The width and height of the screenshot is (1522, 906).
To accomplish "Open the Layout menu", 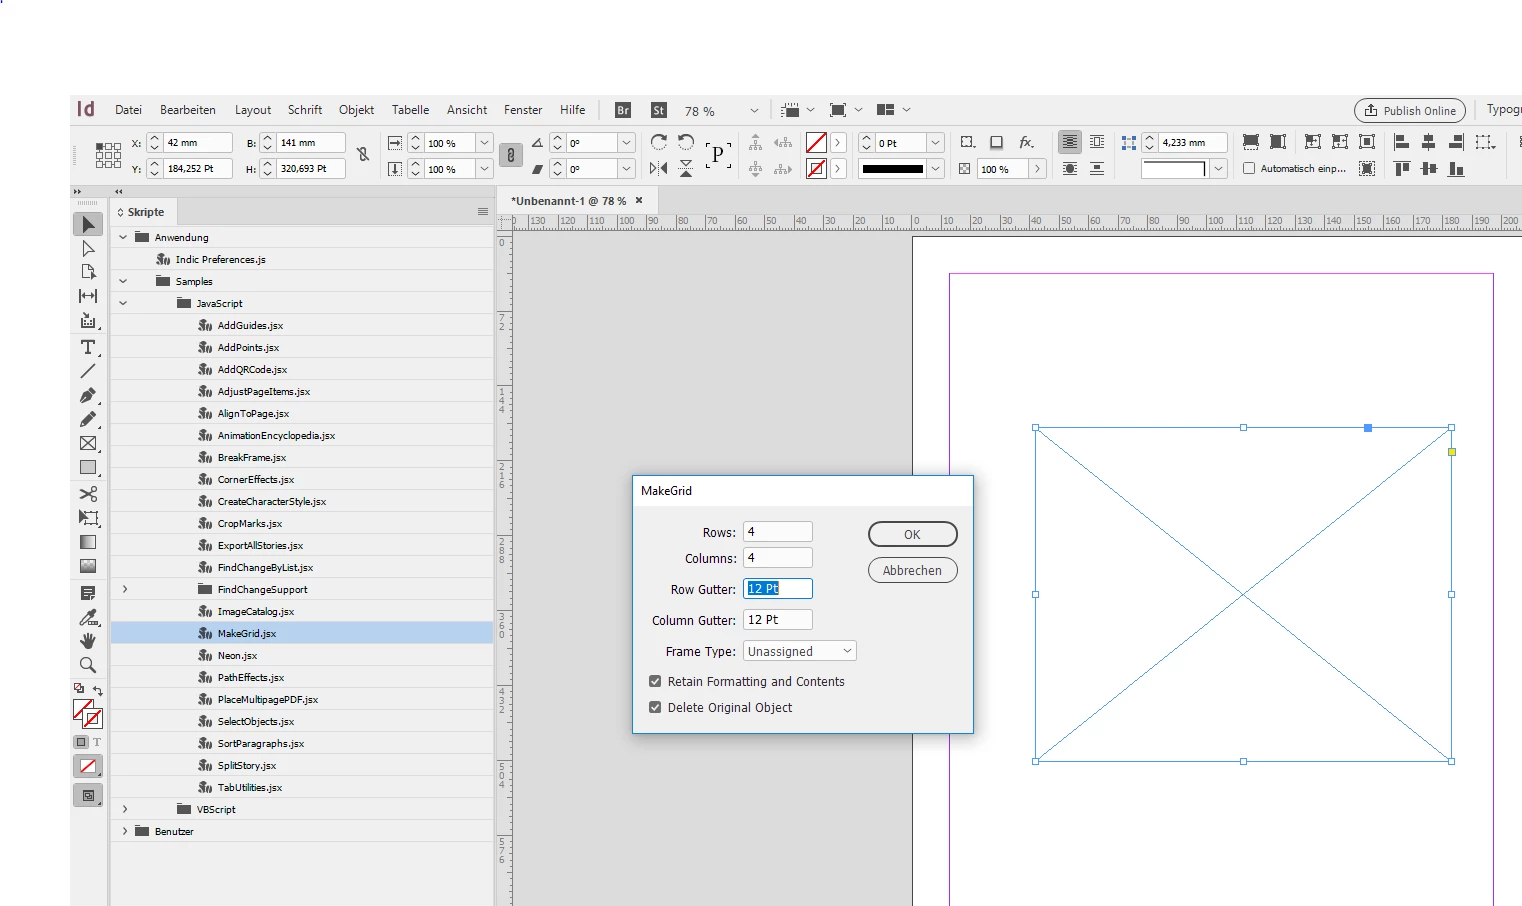I will [x=253, y=110].
